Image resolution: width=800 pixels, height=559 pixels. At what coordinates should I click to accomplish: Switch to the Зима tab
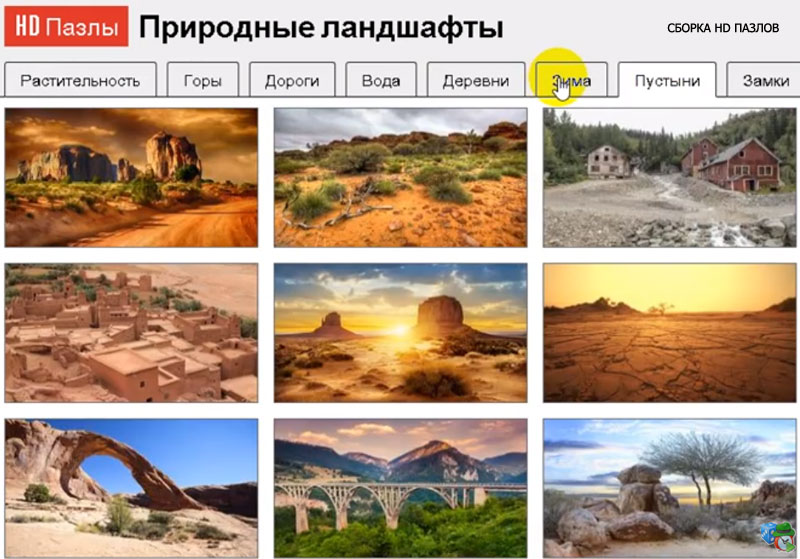tap(571, 80)
